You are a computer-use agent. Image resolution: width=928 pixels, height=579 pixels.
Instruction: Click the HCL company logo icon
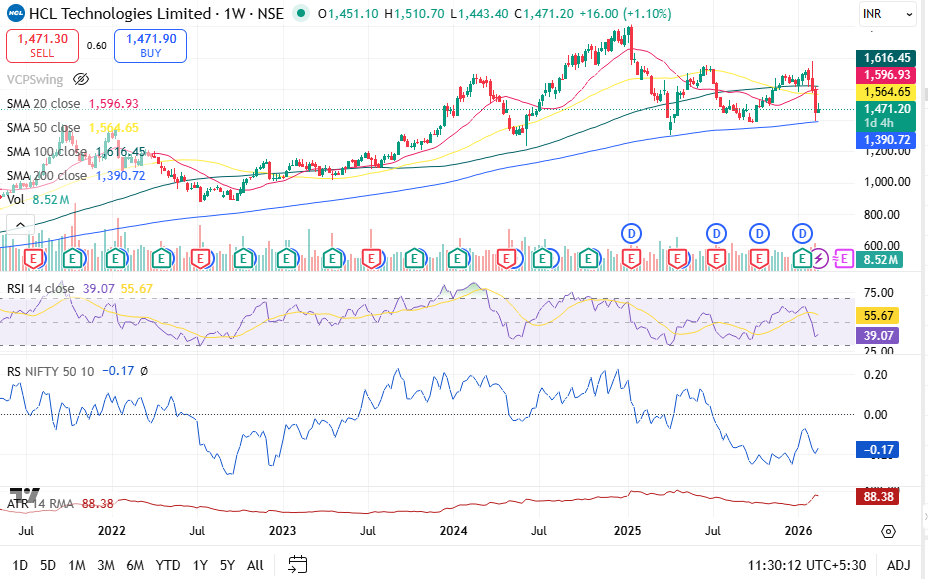tap(16, 13)
